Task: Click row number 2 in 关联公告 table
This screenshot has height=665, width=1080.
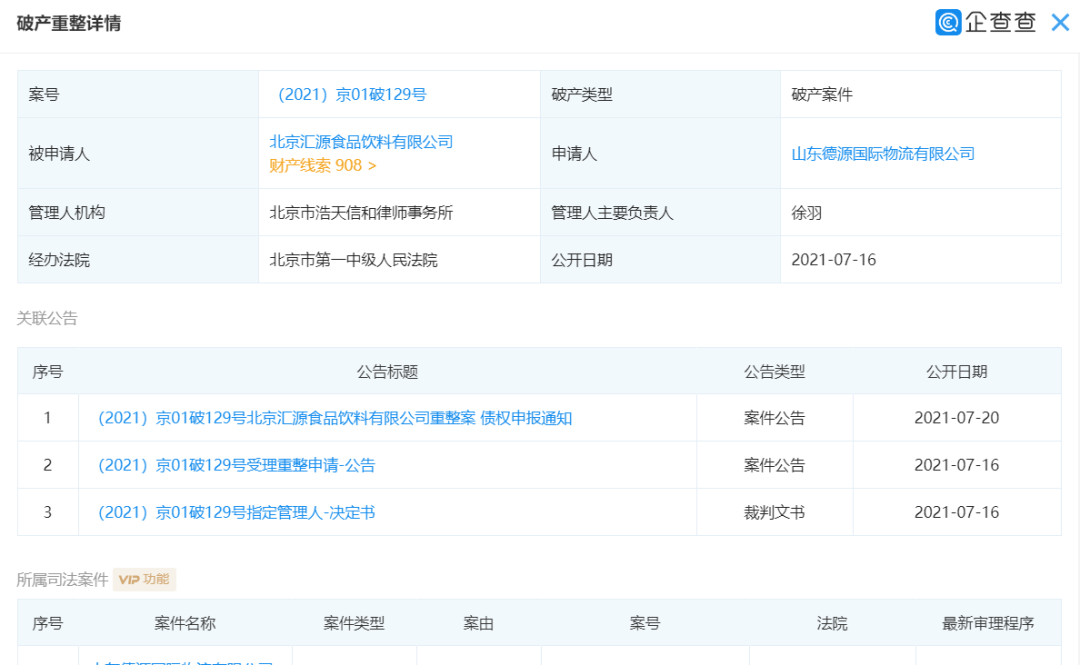Action: pos(48,465)
